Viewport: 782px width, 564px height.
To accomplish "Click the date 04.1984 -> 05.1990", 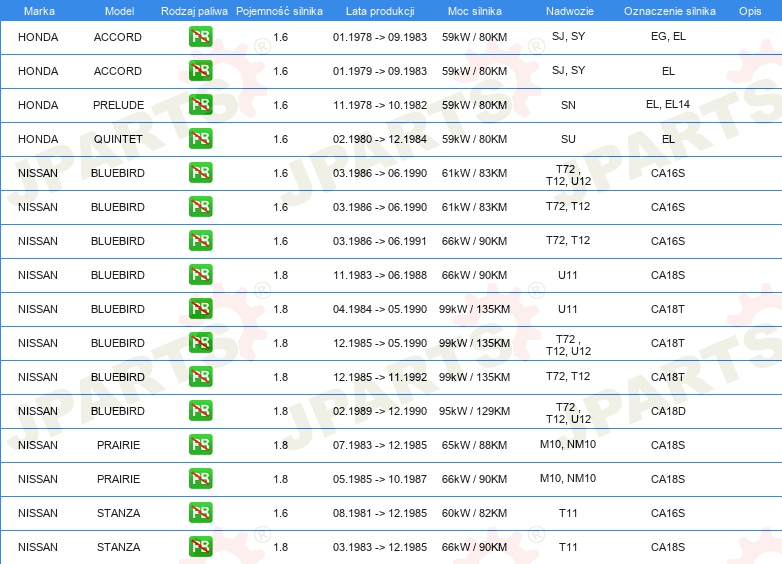I will (x=380, y=309).
